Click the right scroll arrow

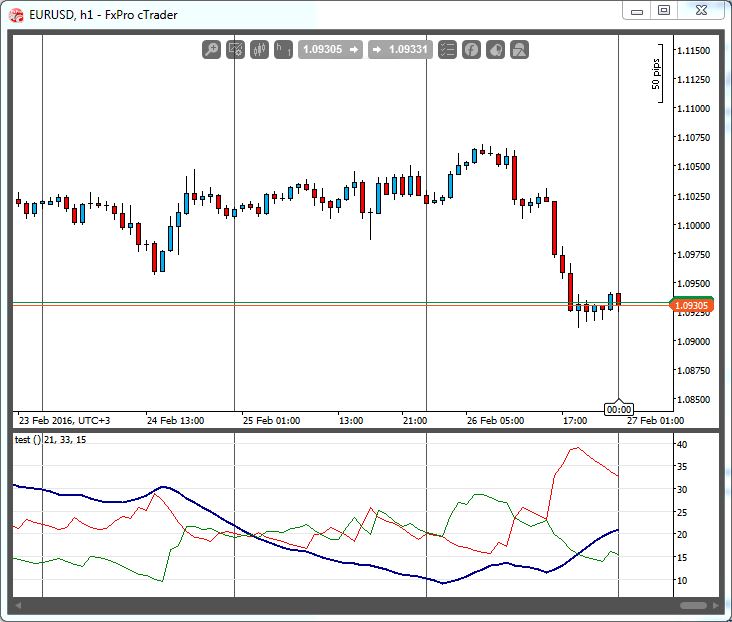pos(716,606)
